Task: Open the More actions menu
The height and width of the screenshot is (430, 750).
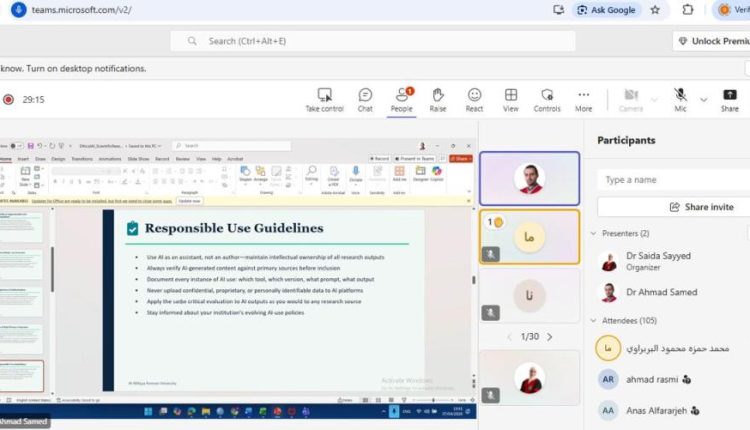Action: 584,95
